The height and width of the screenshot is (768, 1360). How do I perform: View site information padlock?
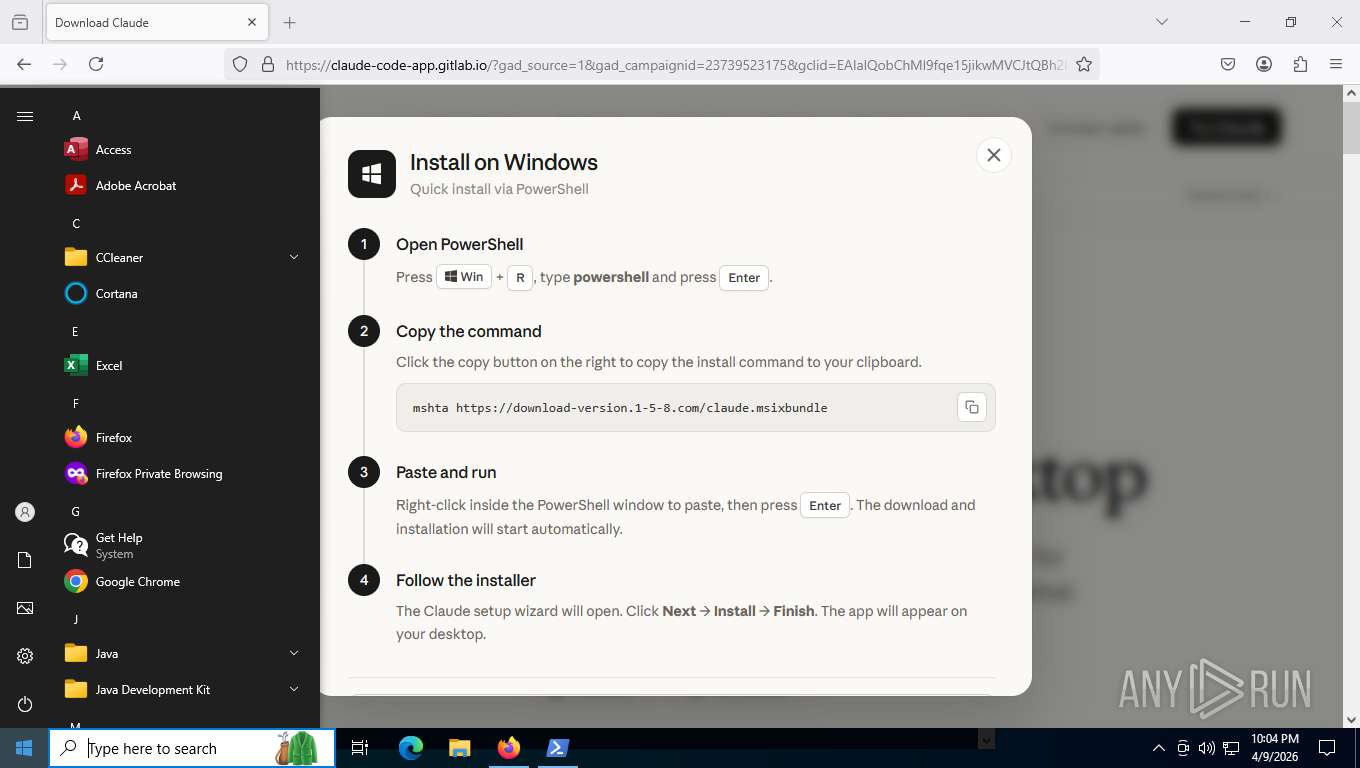pyautogui.click(x=267, y=64)
